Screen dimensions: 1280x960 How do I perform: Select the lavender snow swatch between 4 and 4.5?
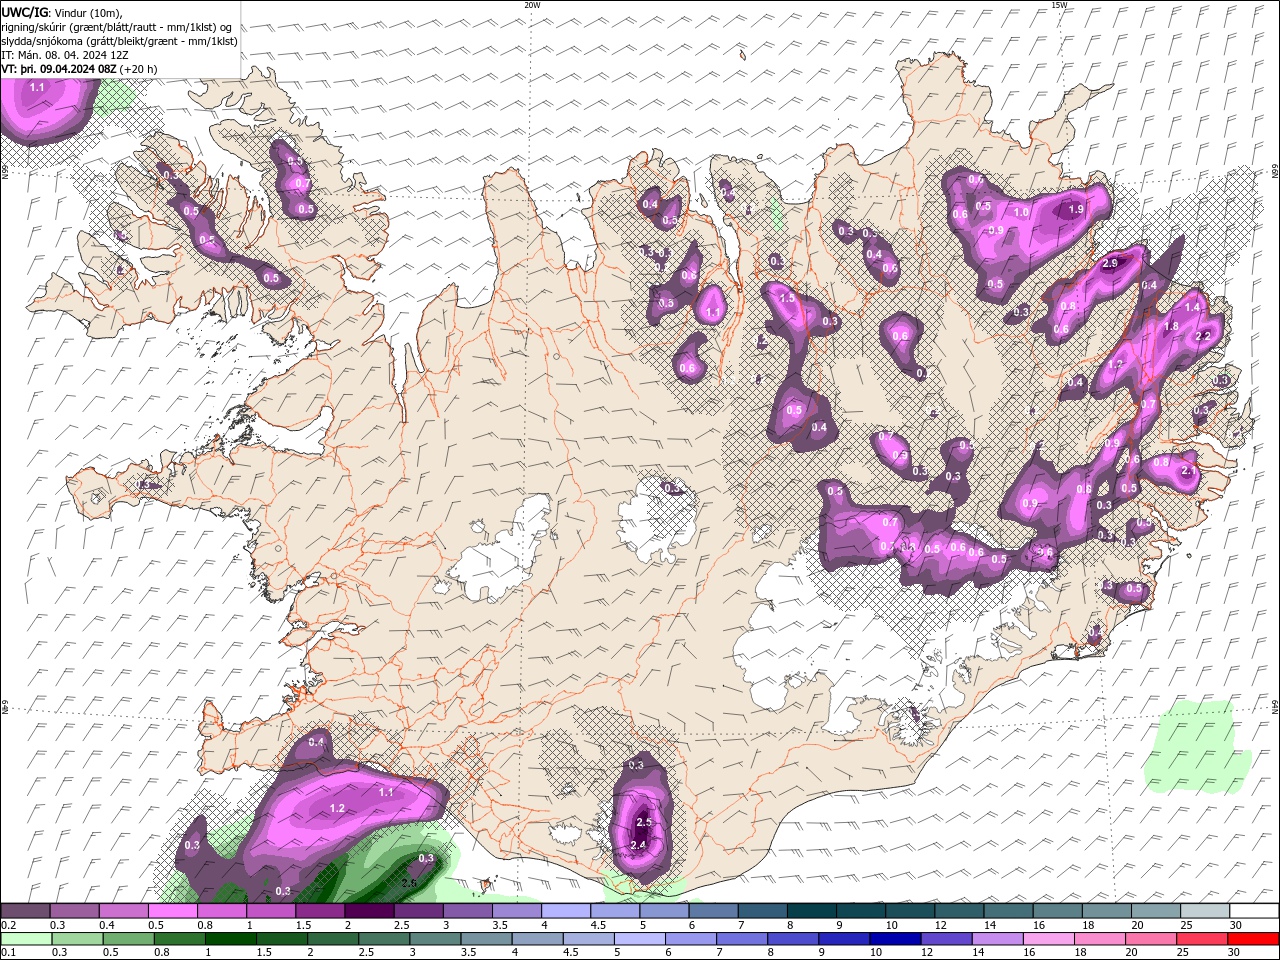[567, 911]
